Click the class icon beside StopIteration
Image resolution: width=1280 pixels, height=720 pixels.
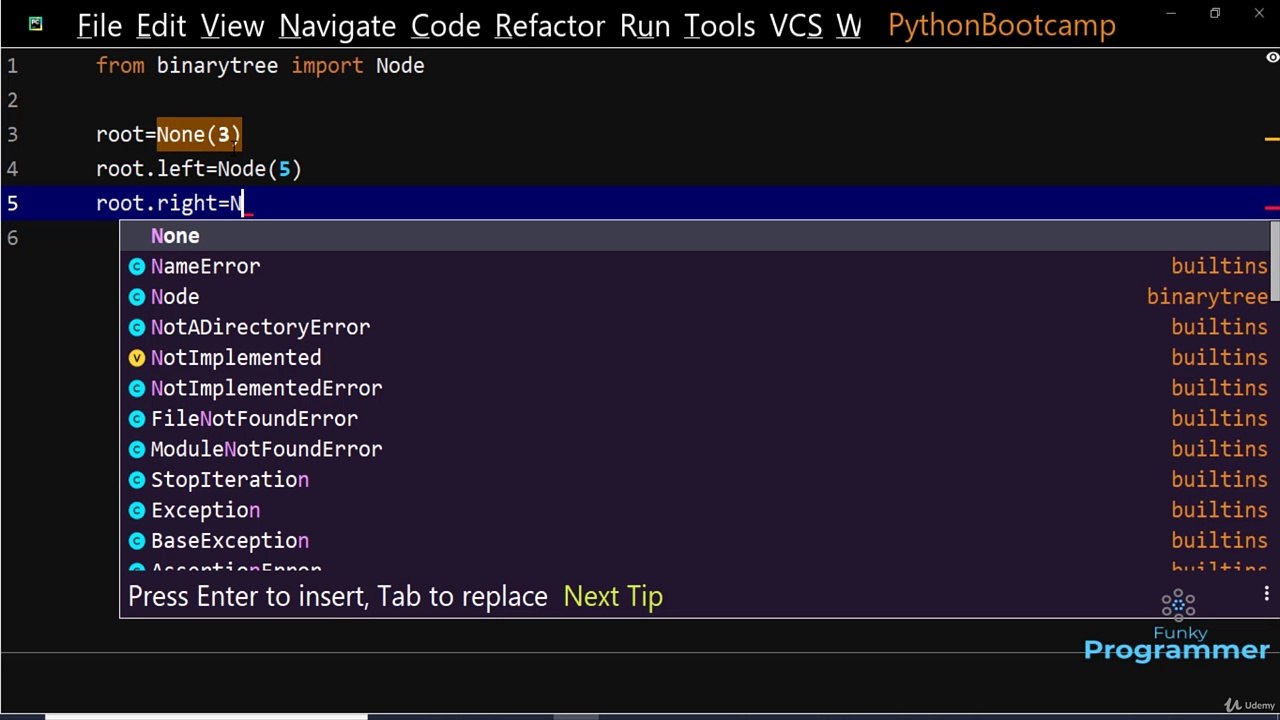[x=137, y=480]
